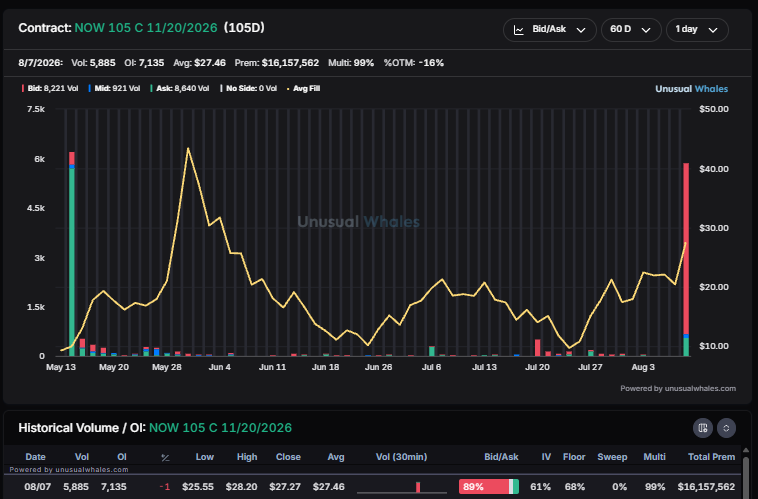Click the chart line icon in Bid/Ask selector

click(519, 30)
